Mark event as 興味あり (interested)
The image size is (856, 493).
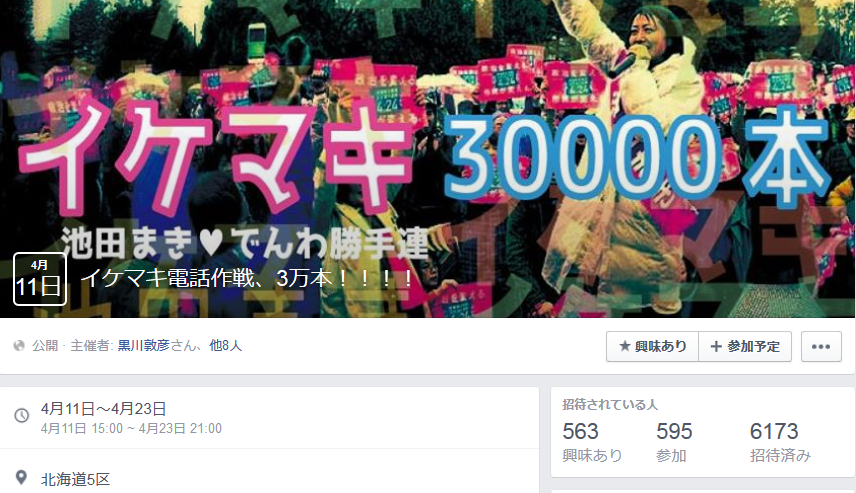(652, 346)
